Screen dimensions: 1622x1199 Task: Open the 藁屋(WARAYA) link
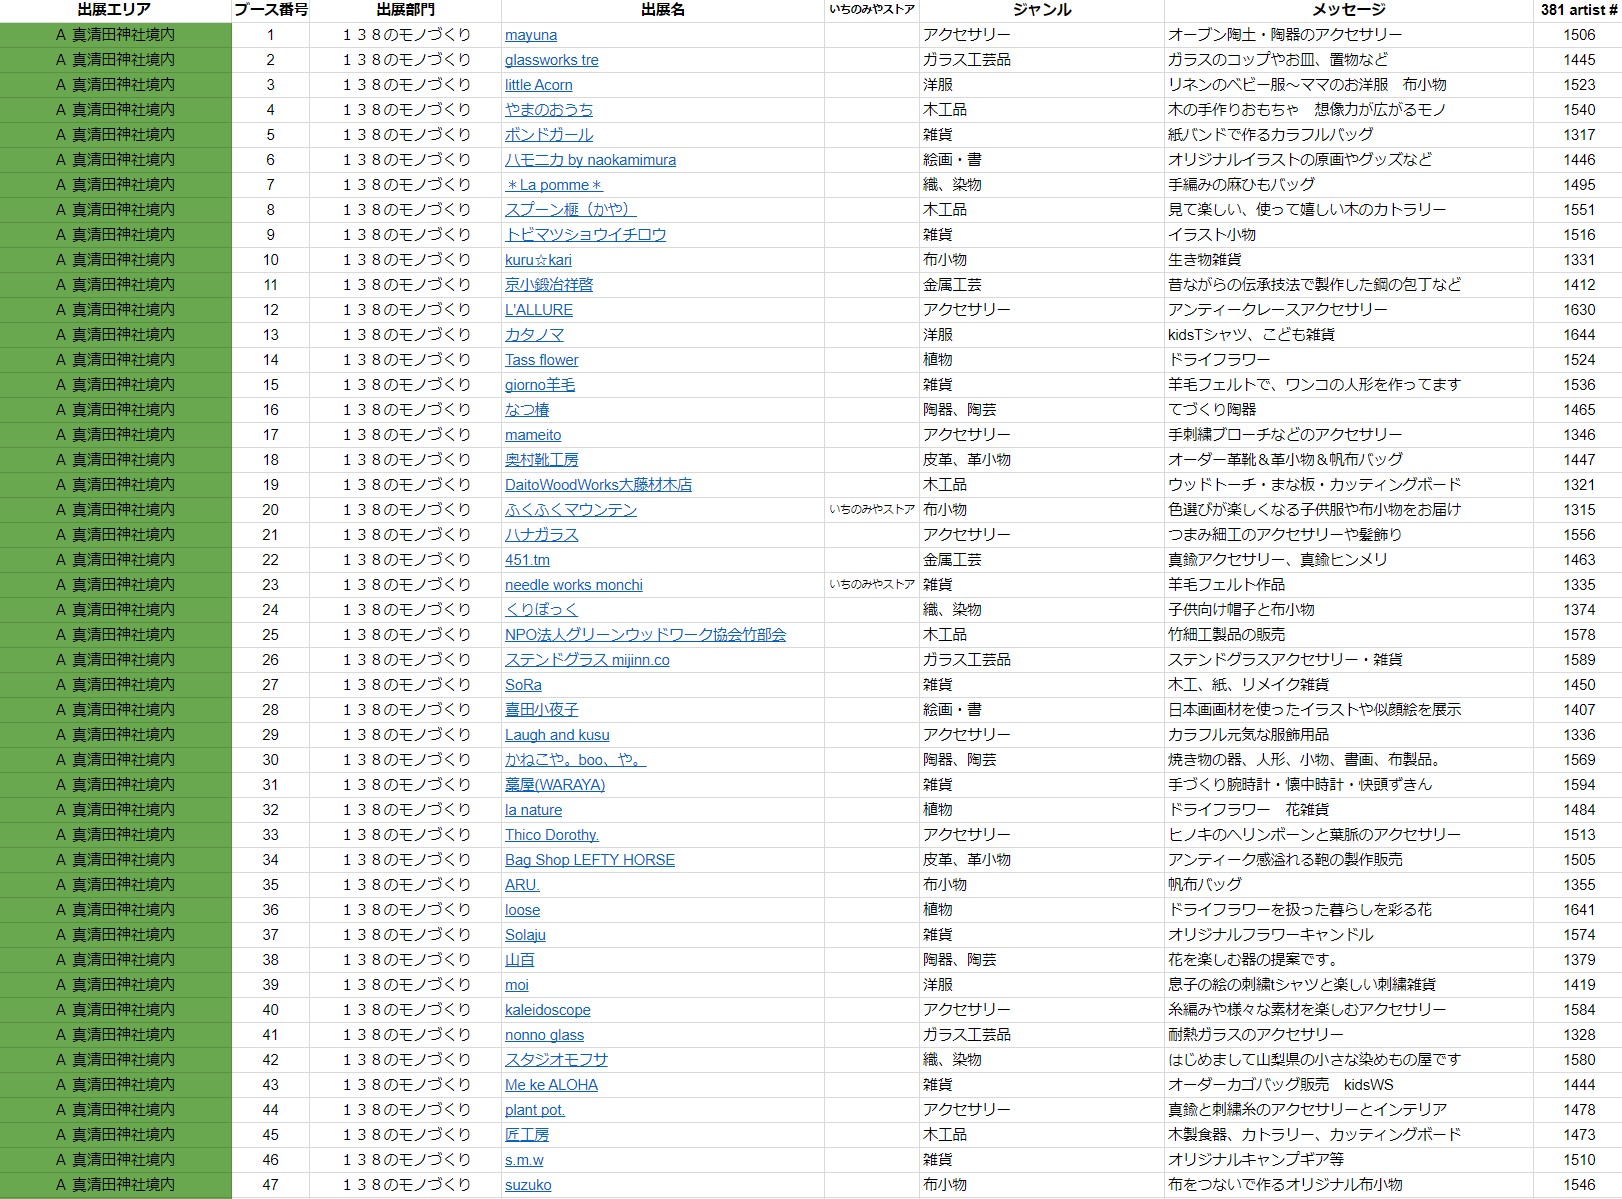[555, 785]
